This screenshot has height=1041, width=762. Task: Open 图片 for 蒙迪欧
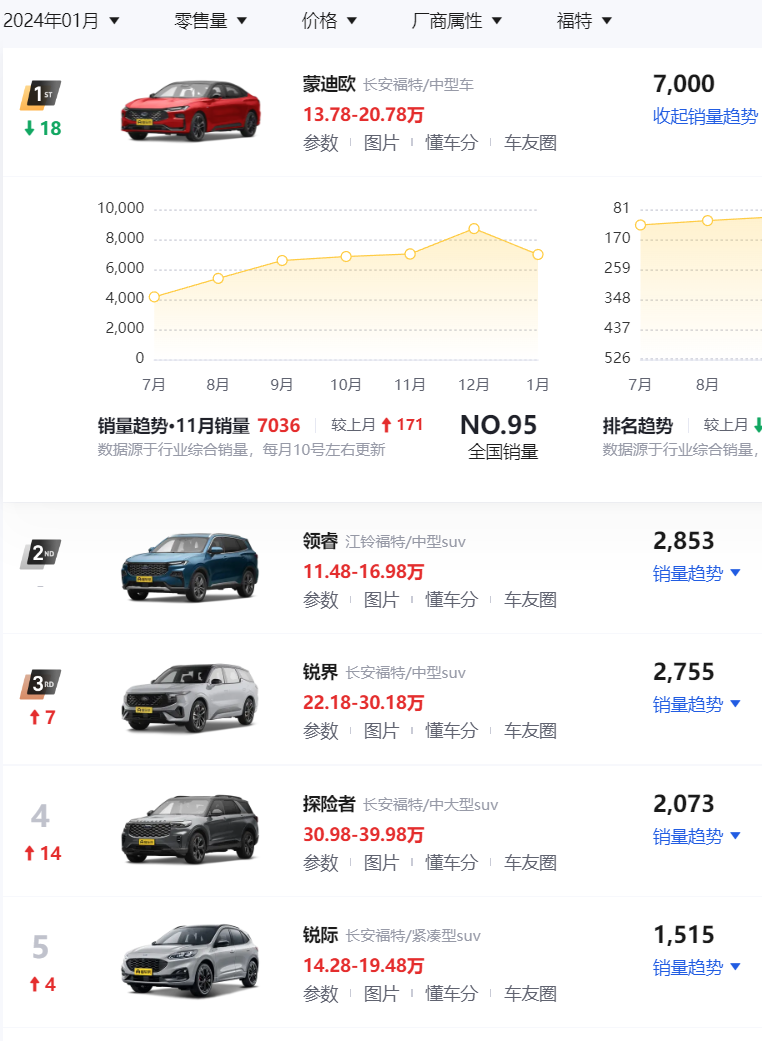point(381,143)
